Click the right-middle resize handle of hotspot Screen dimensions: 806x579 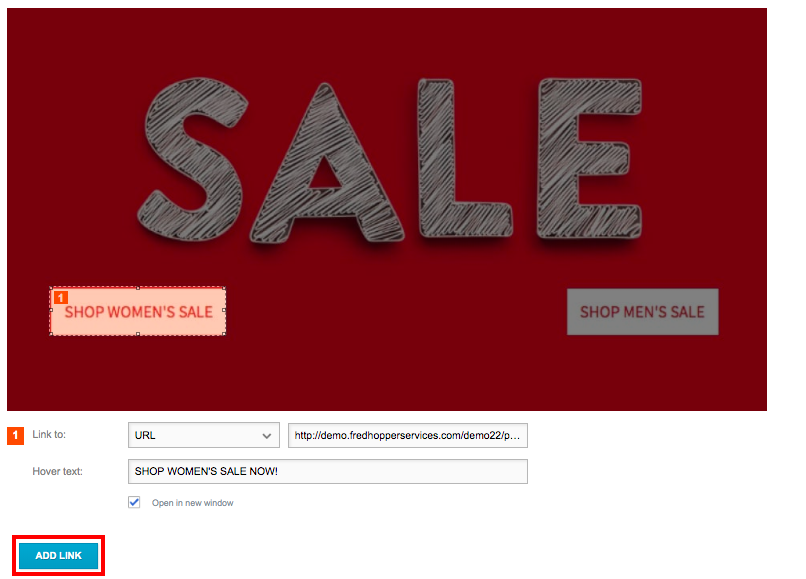(224, 310)
